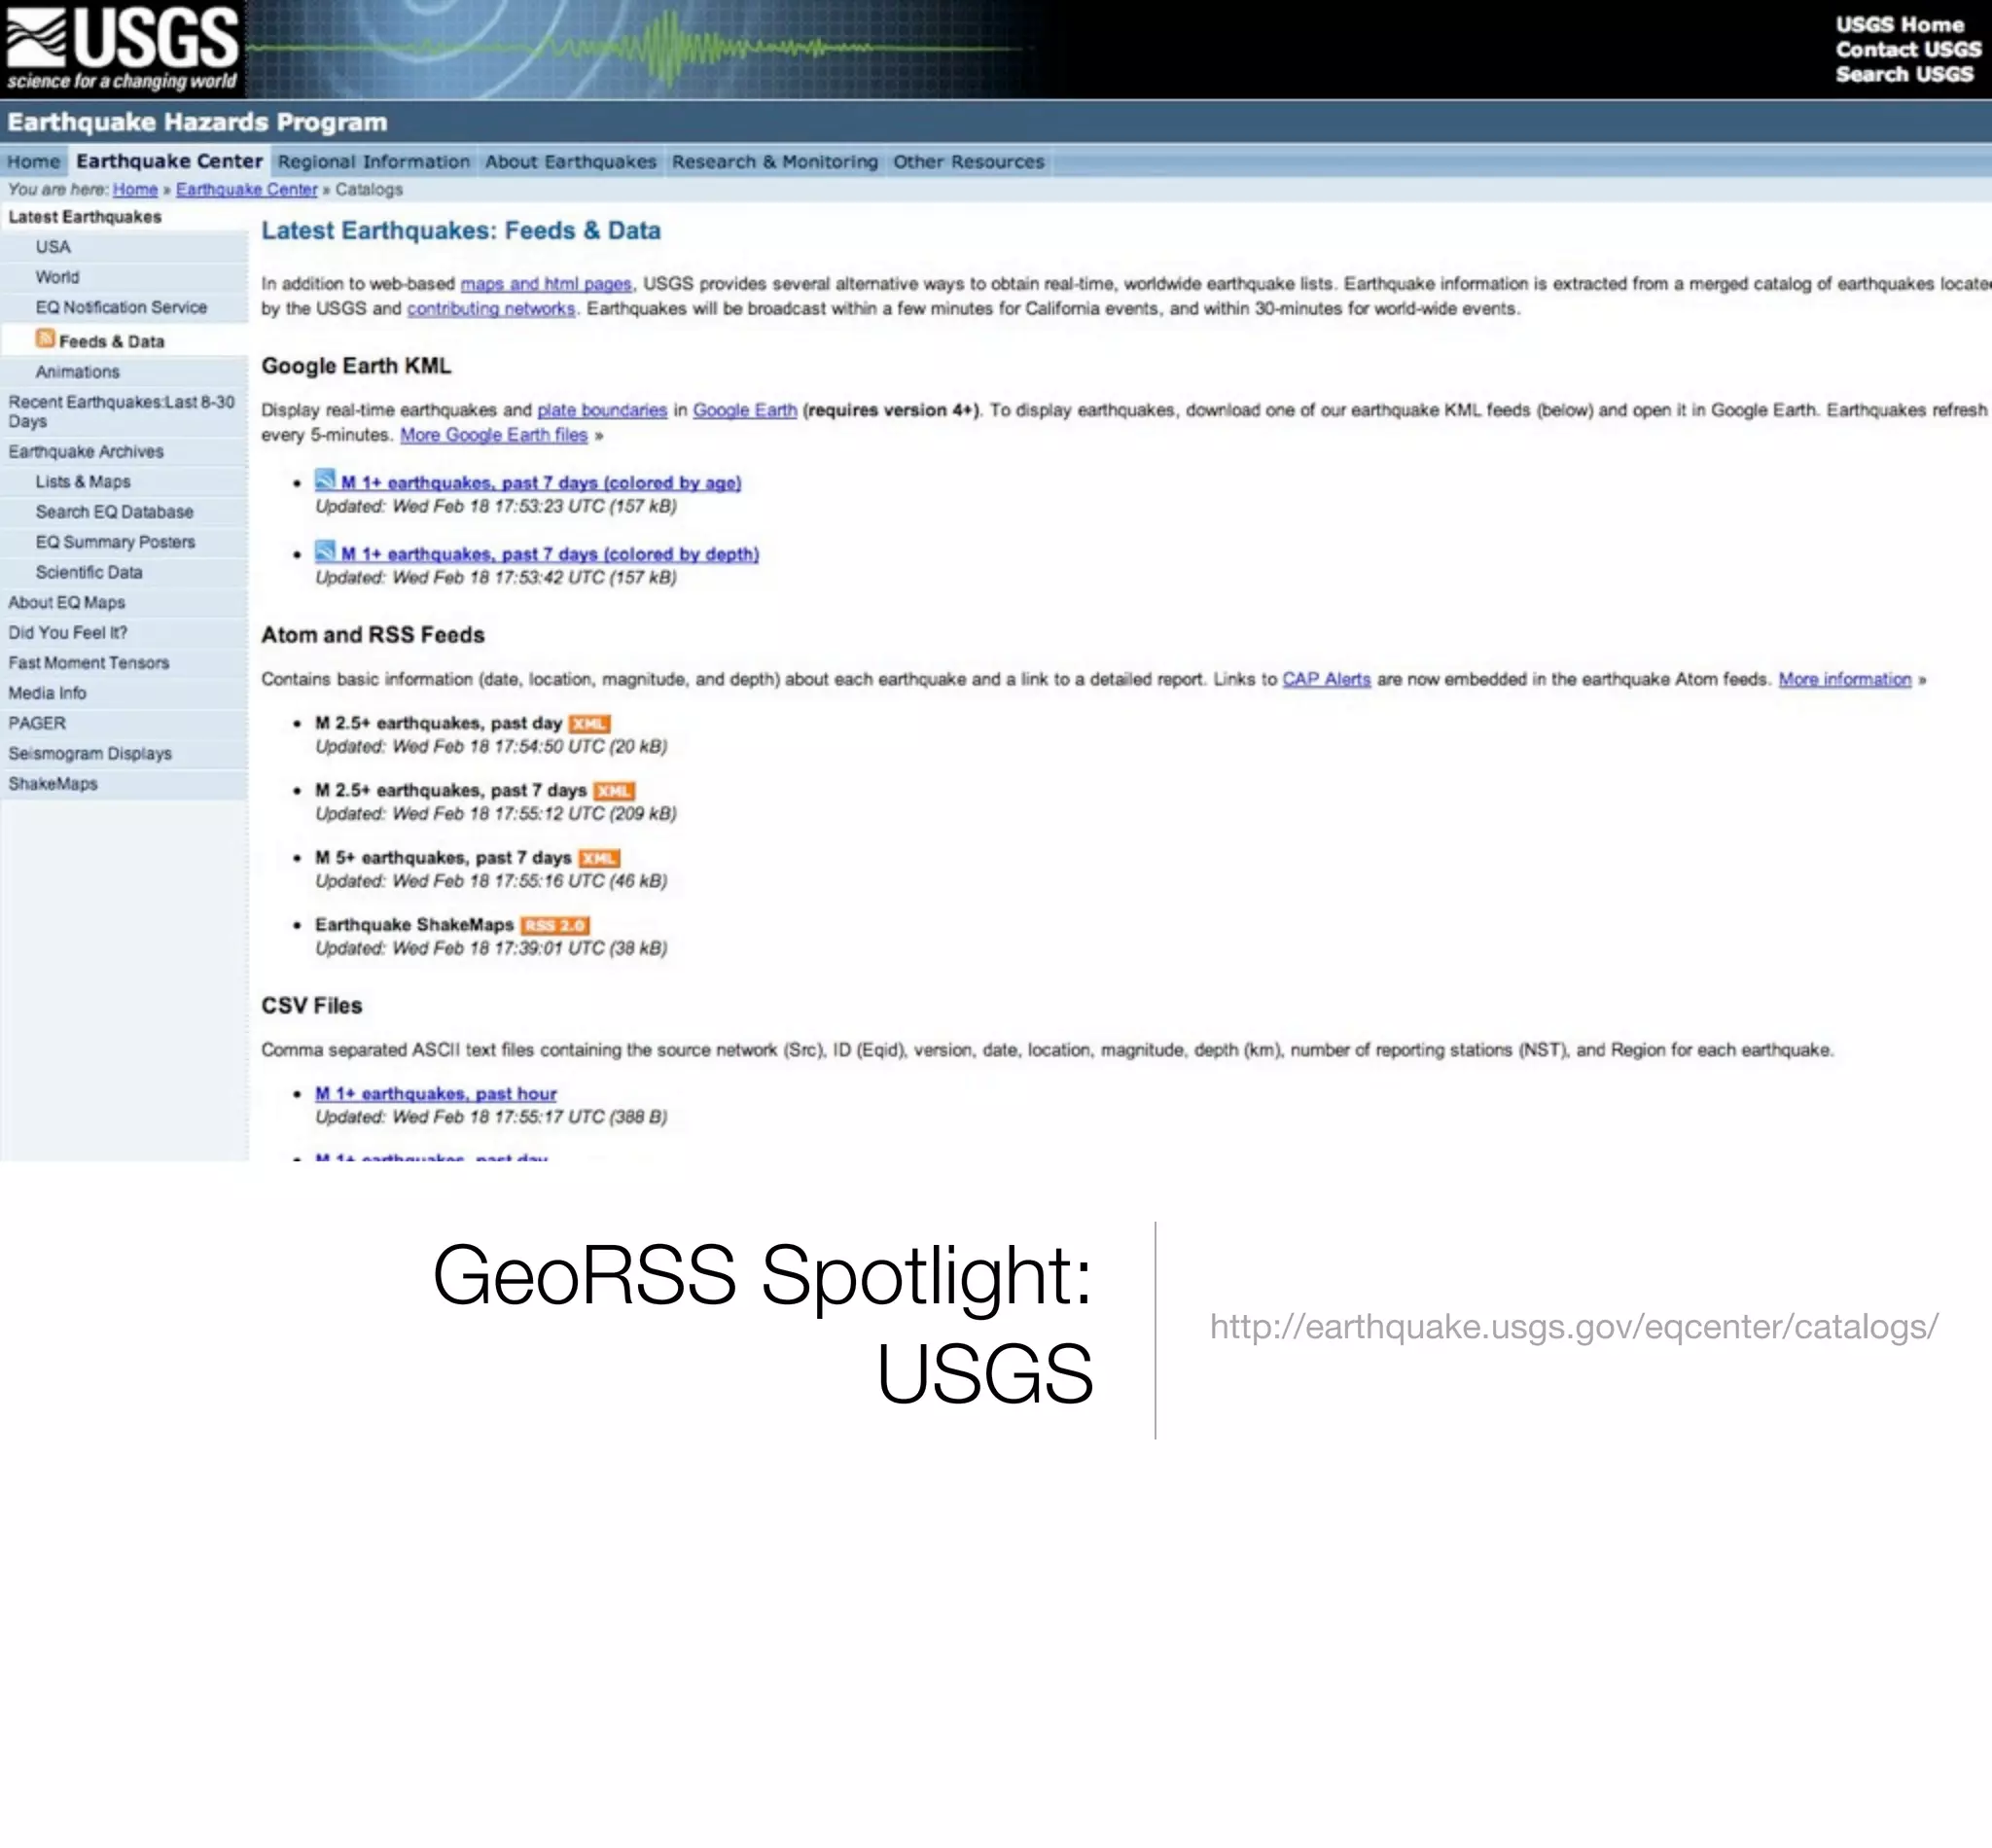Open the Research & Monitoring tab

[x=774, y=162]
